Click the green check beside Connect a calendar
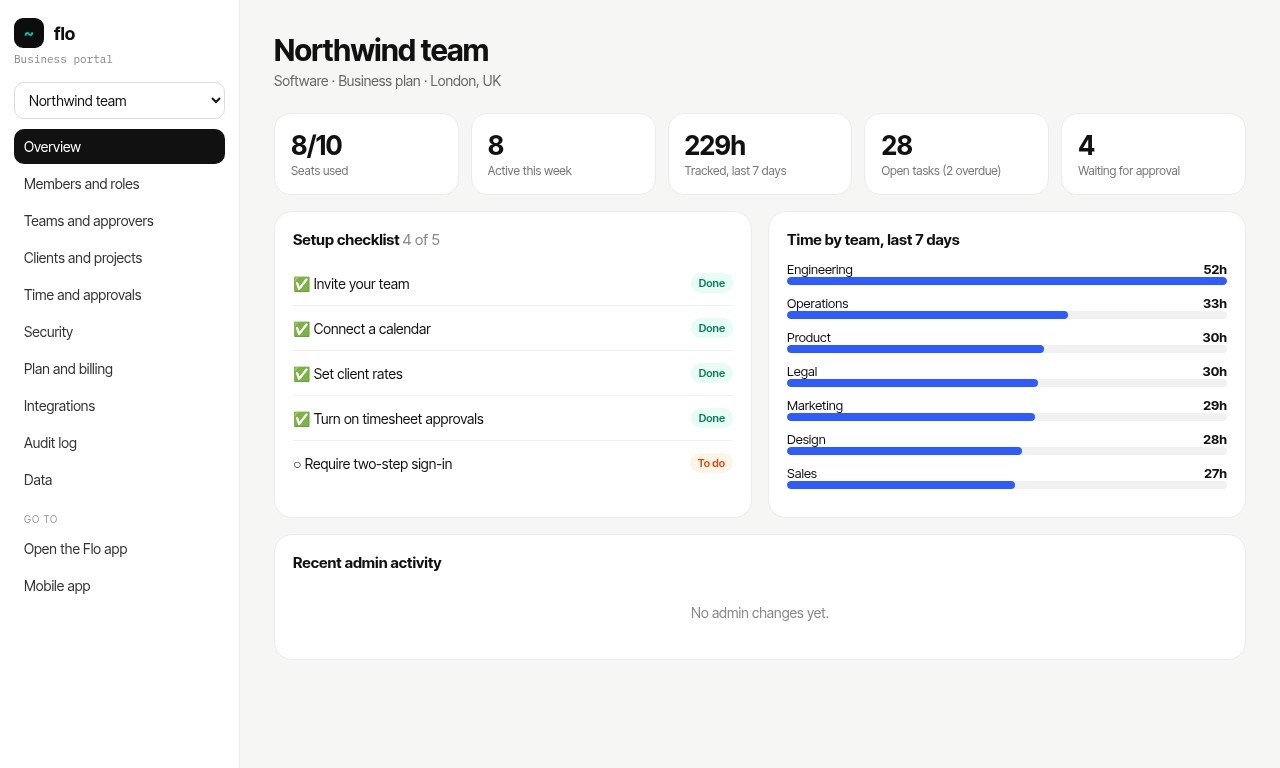The image size is (1280, 768). [301, 329]
